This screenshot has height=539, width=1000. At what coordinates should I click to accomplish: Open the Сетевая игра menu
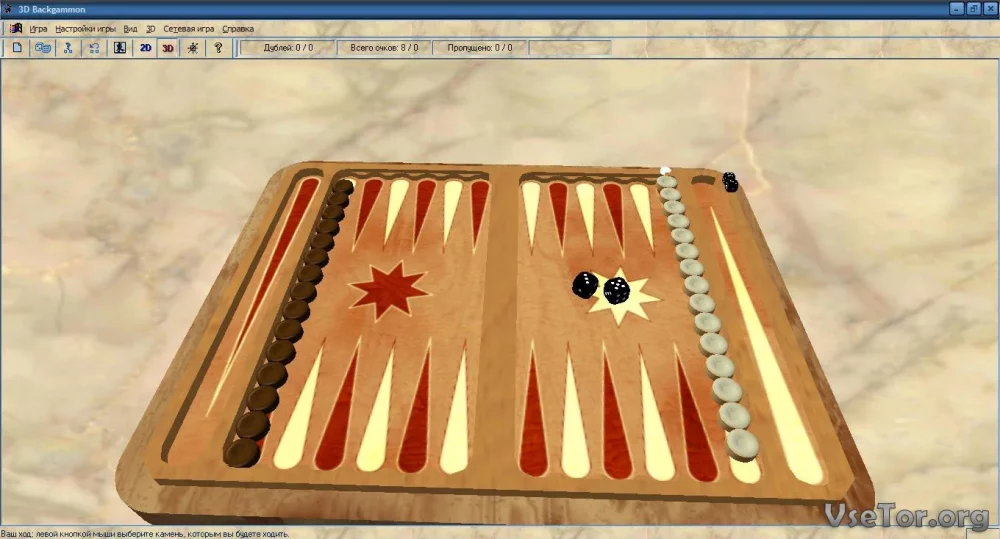[189, 29]
